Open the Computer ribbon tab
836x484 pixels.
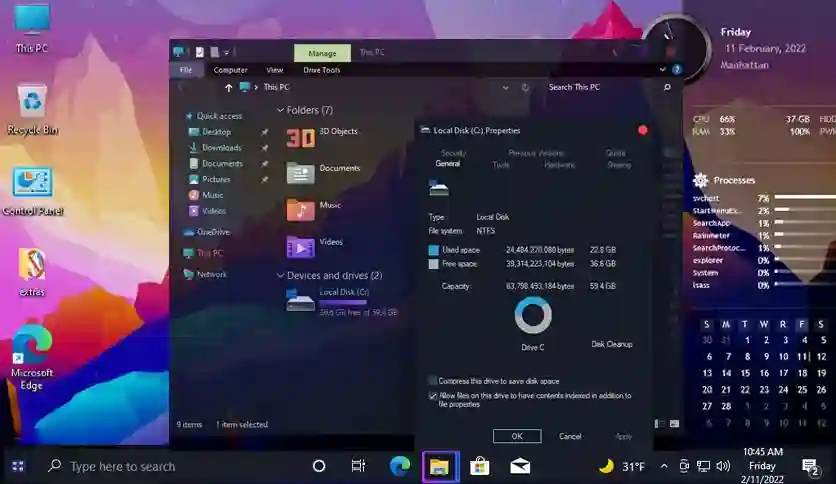[230, 70]
